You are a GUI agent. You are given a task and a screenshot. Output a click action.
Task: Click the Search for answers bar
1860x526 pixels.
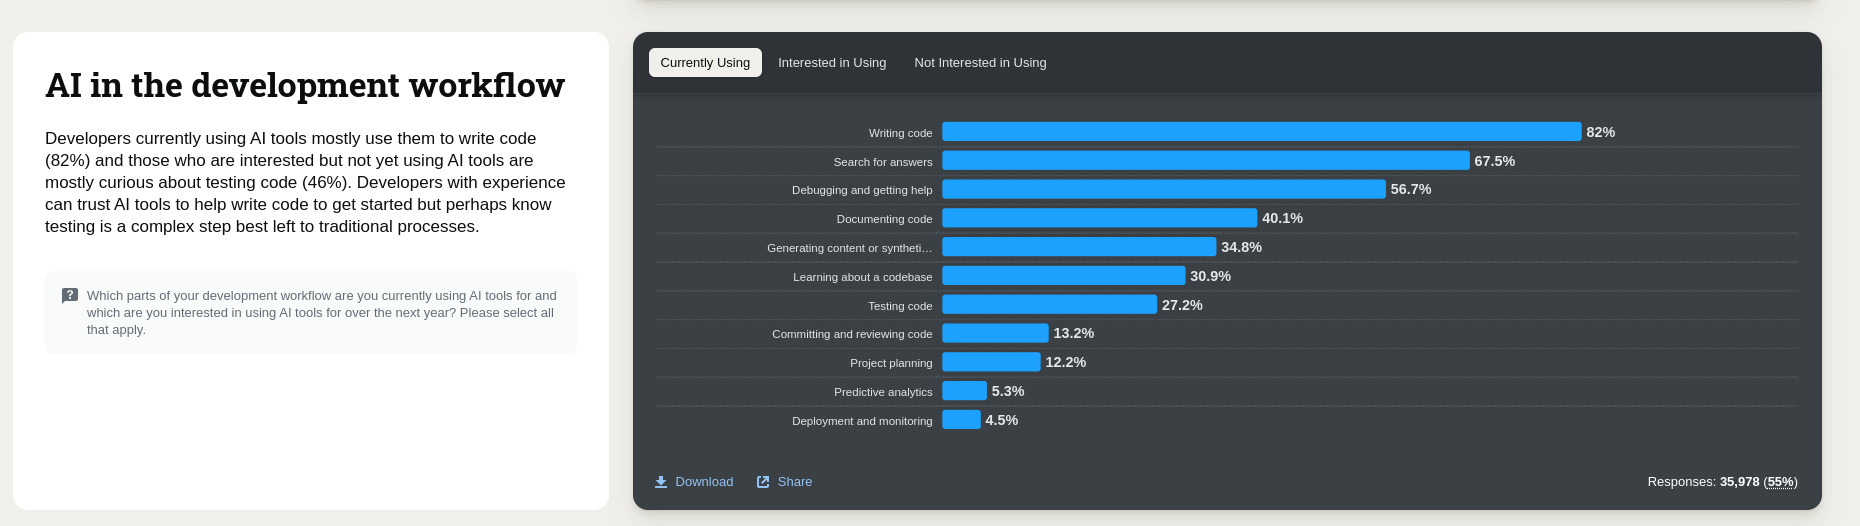coord(1205,161)
